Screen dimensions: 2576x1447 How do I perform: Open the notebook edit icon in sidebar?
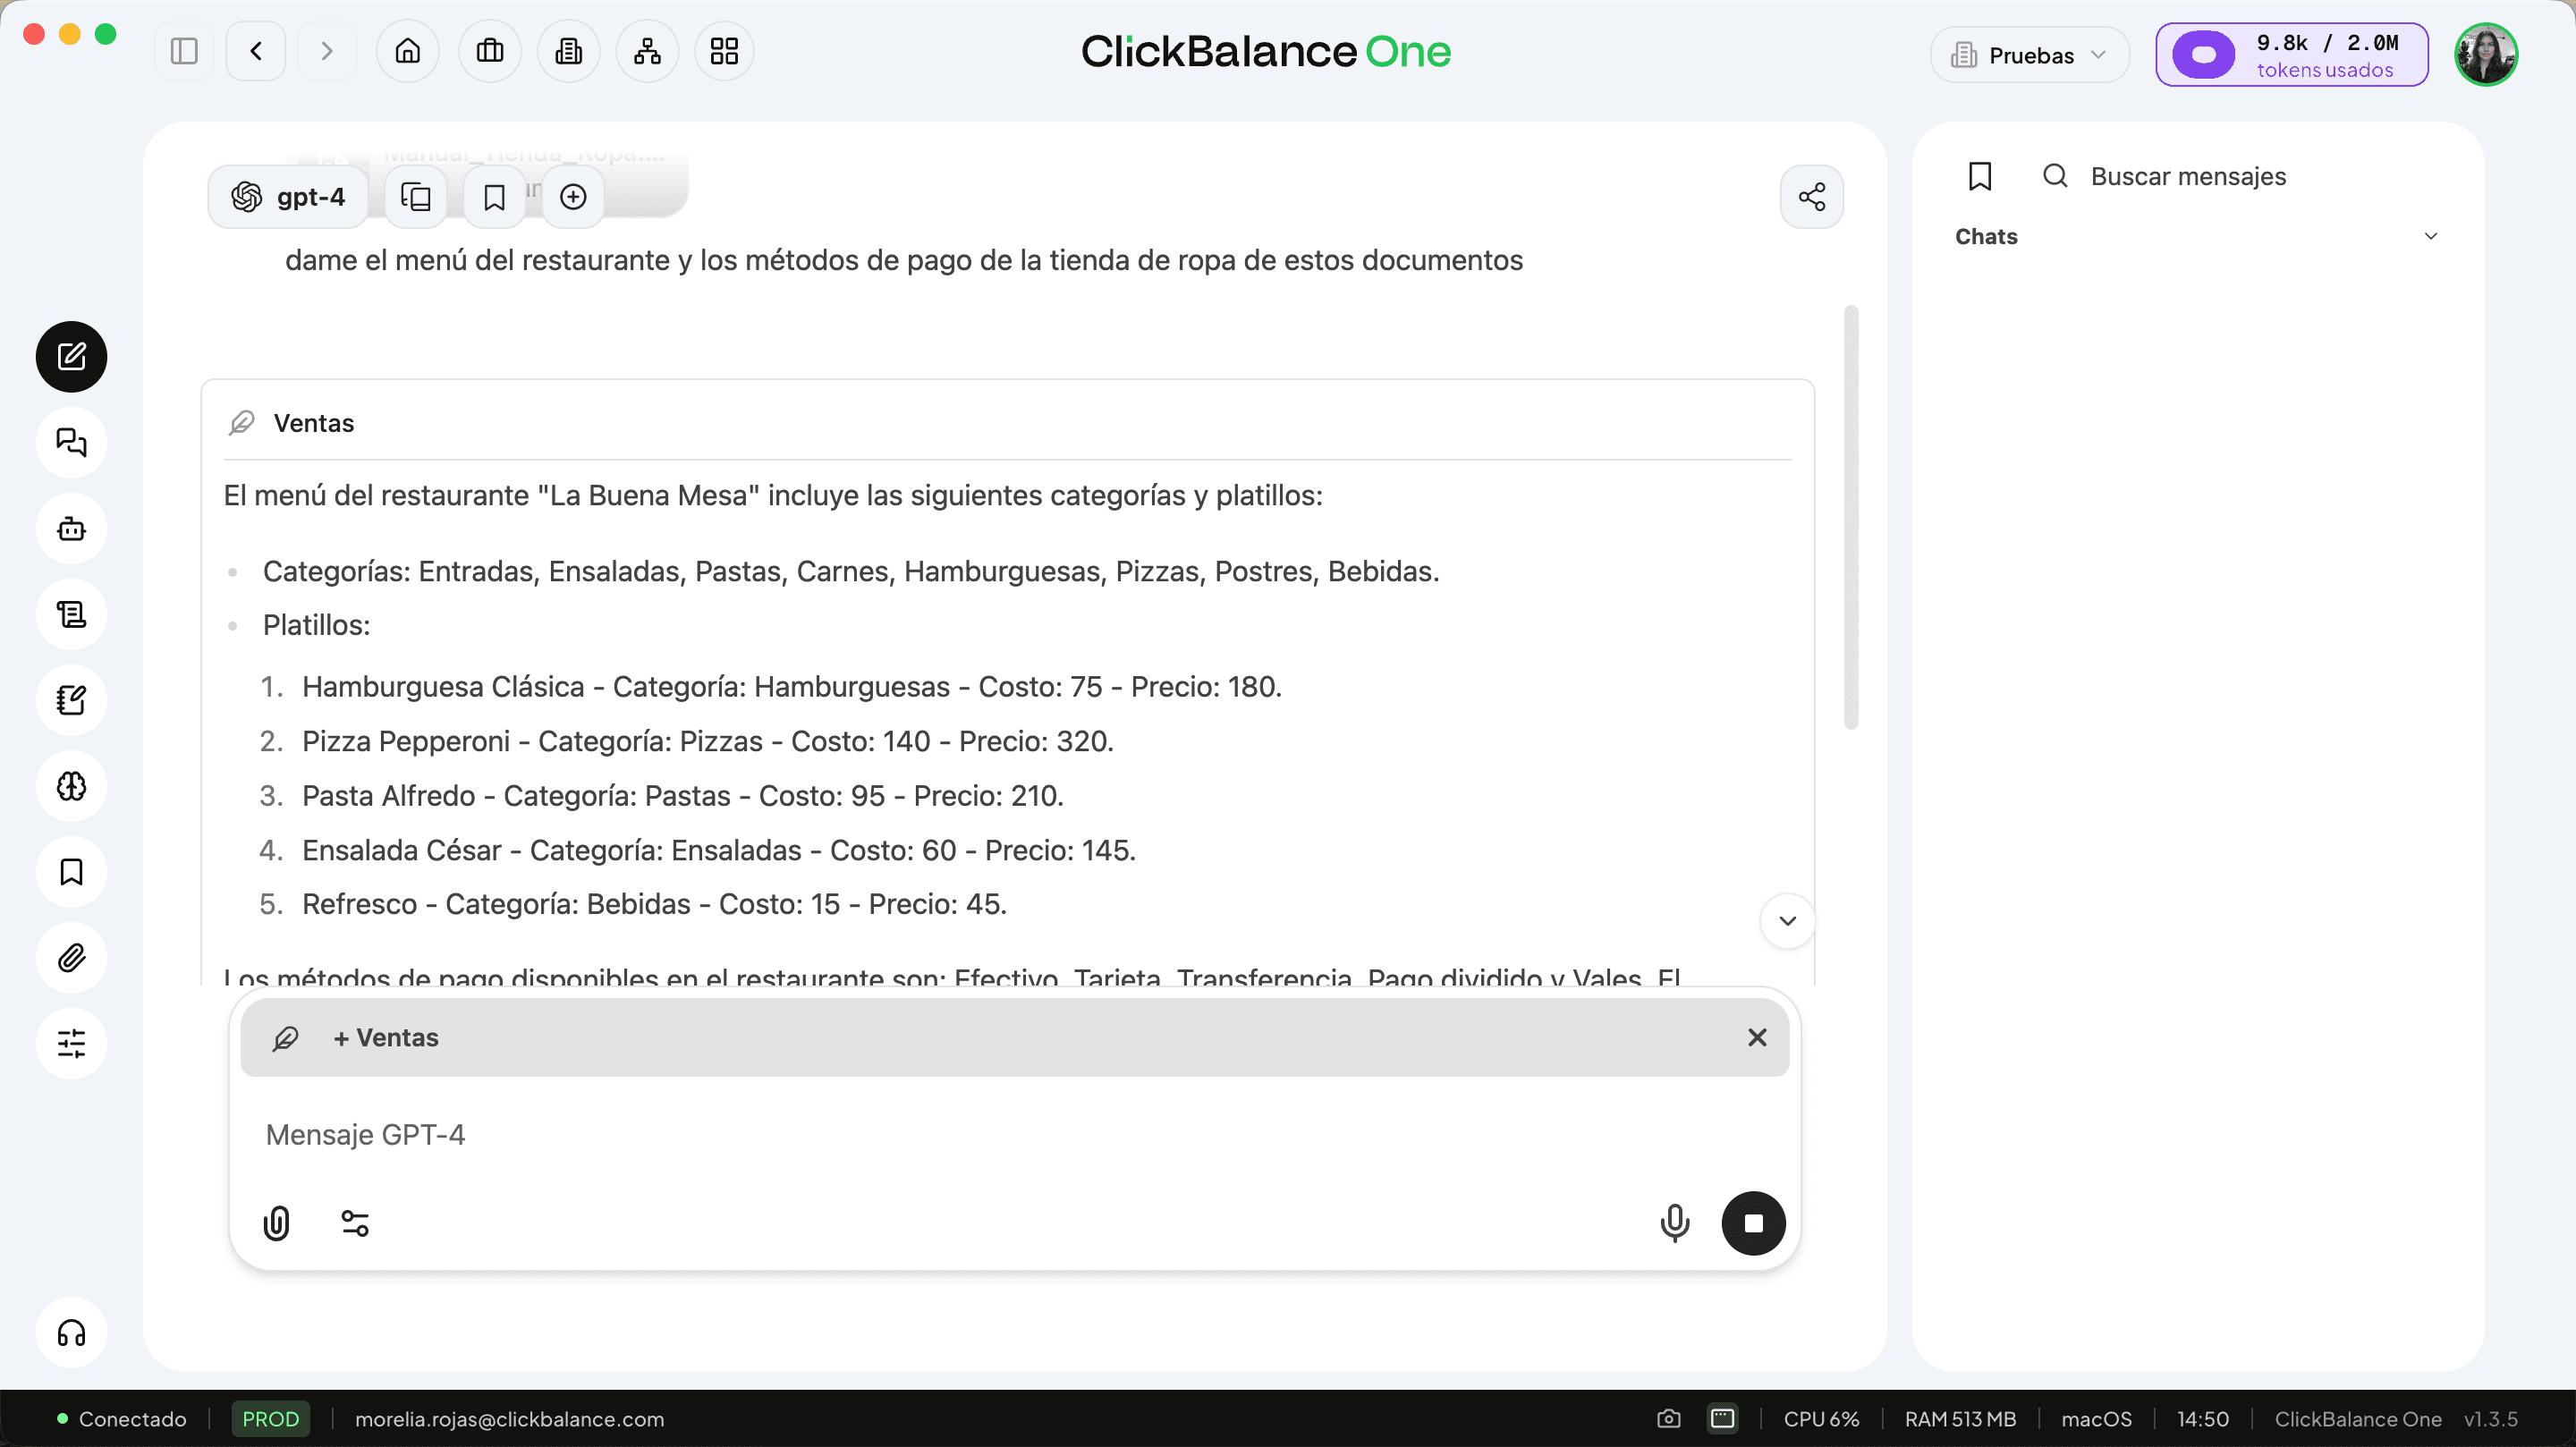point(72,701)
